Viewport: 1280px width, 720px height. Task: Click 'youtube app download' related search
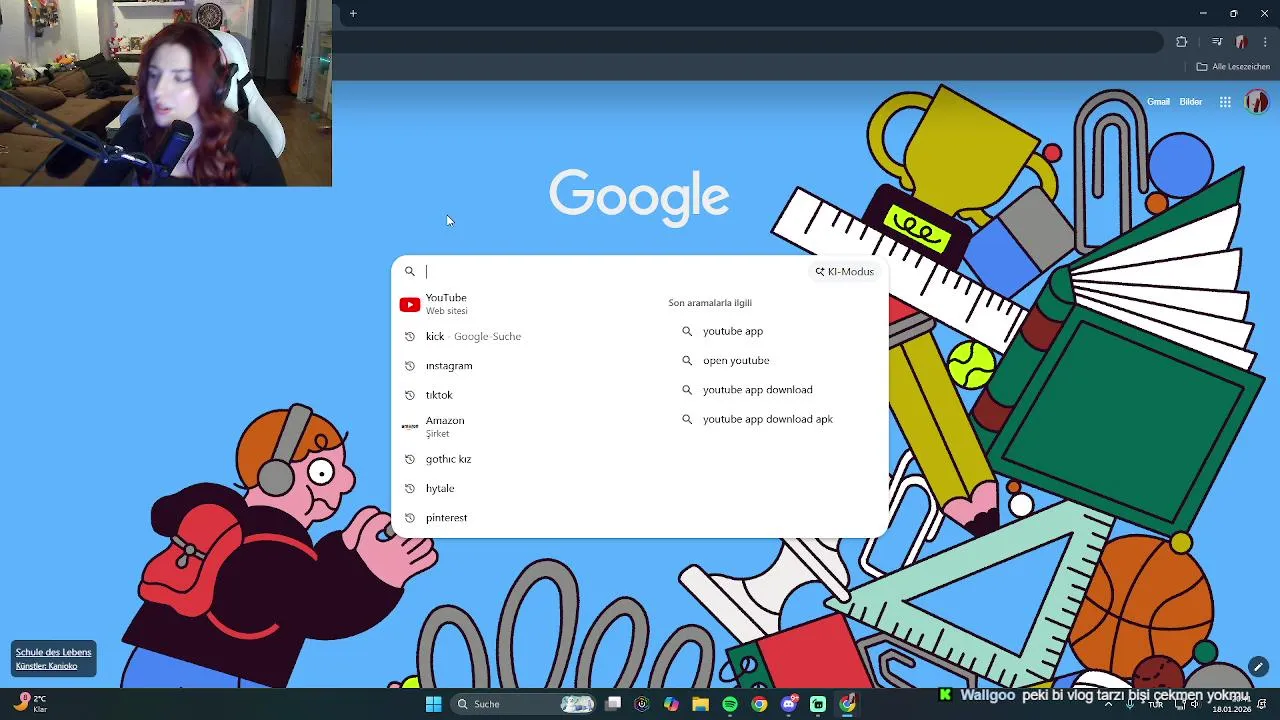pyautogui.click(x=758, y=390)
